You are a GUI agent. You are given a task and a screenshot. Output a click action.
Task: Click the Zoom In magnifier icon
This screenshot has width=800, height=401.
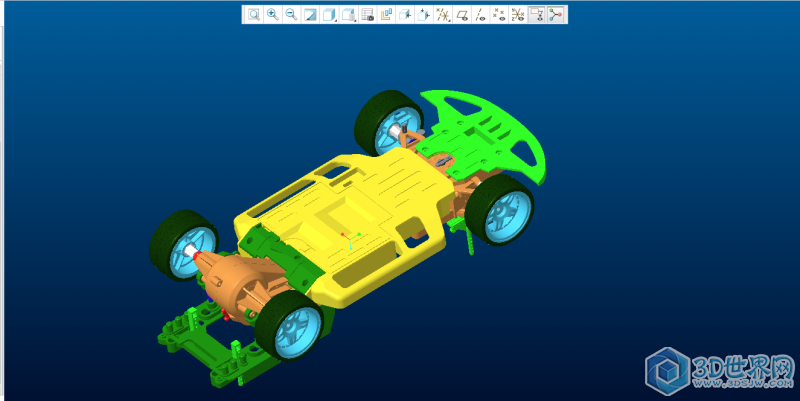(273, 14)
